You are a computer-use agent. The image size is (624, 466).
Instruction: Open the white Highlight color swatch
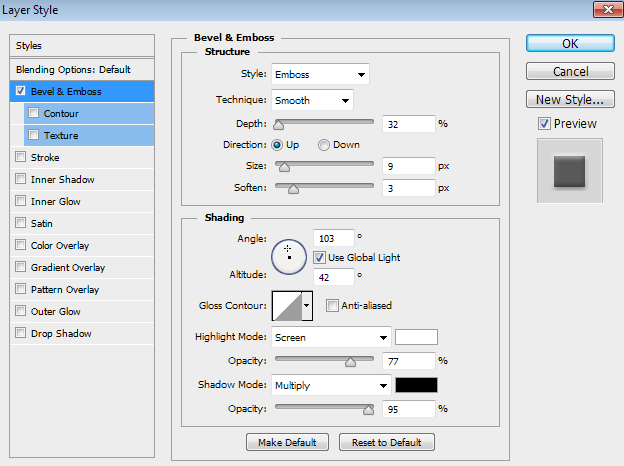(x=416, y=337)
